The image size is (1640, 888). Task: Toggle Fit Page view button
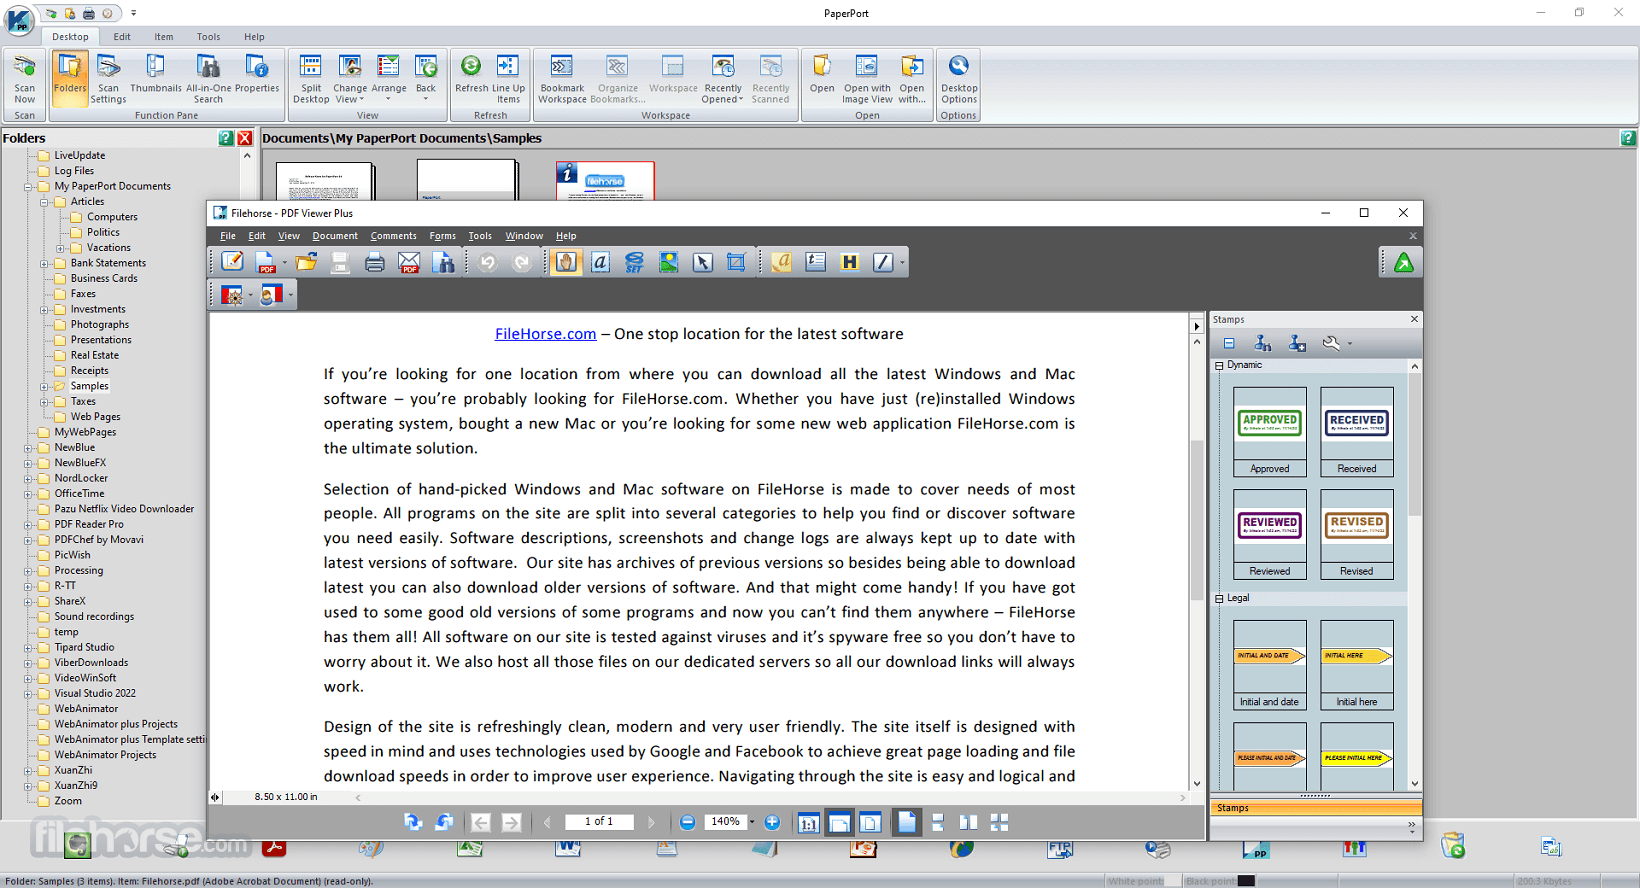870,822
